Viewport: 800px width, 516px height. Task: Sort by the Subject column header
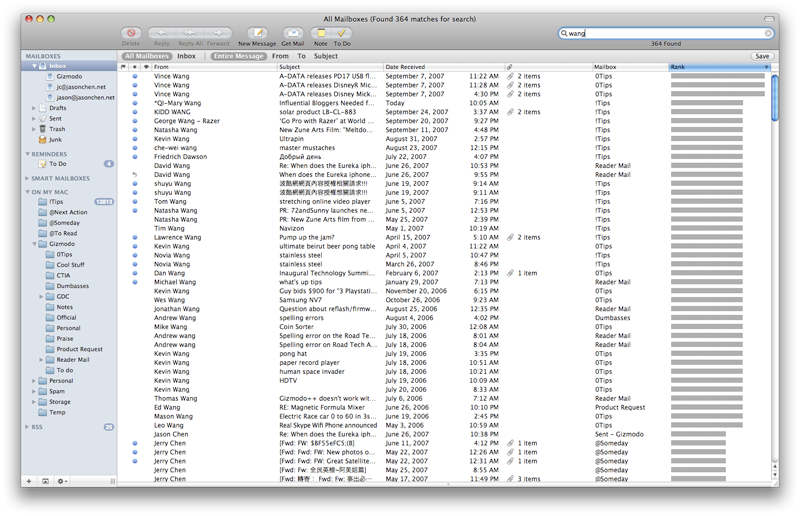coord(330,67)
